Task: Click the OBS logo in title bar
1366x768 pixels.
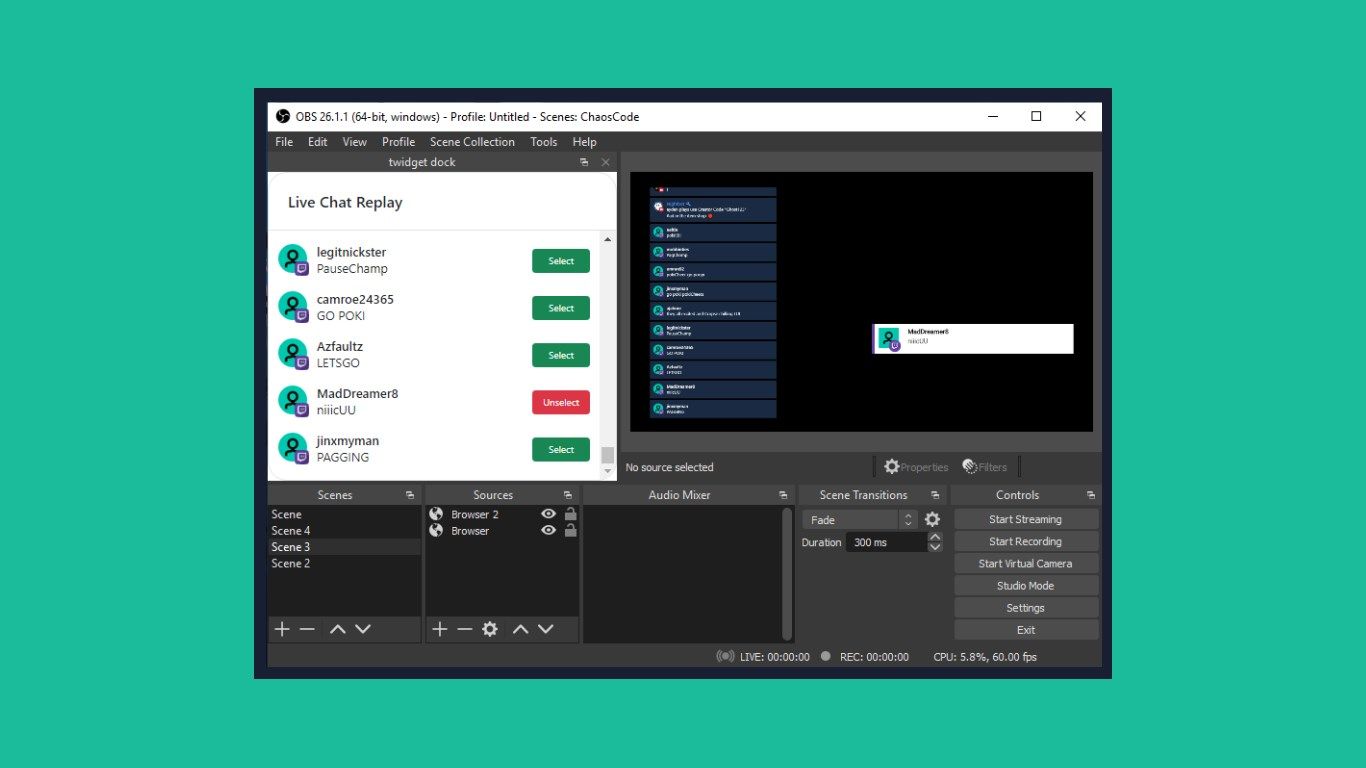Action: 283,117
